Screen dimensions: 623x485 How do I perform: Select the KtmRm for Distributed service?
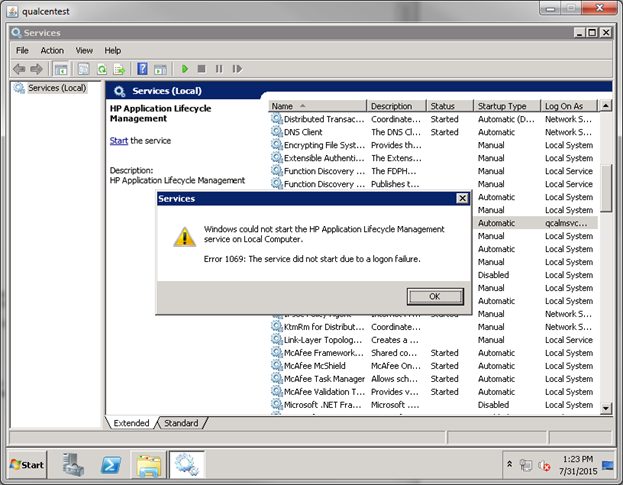(433, 327)
